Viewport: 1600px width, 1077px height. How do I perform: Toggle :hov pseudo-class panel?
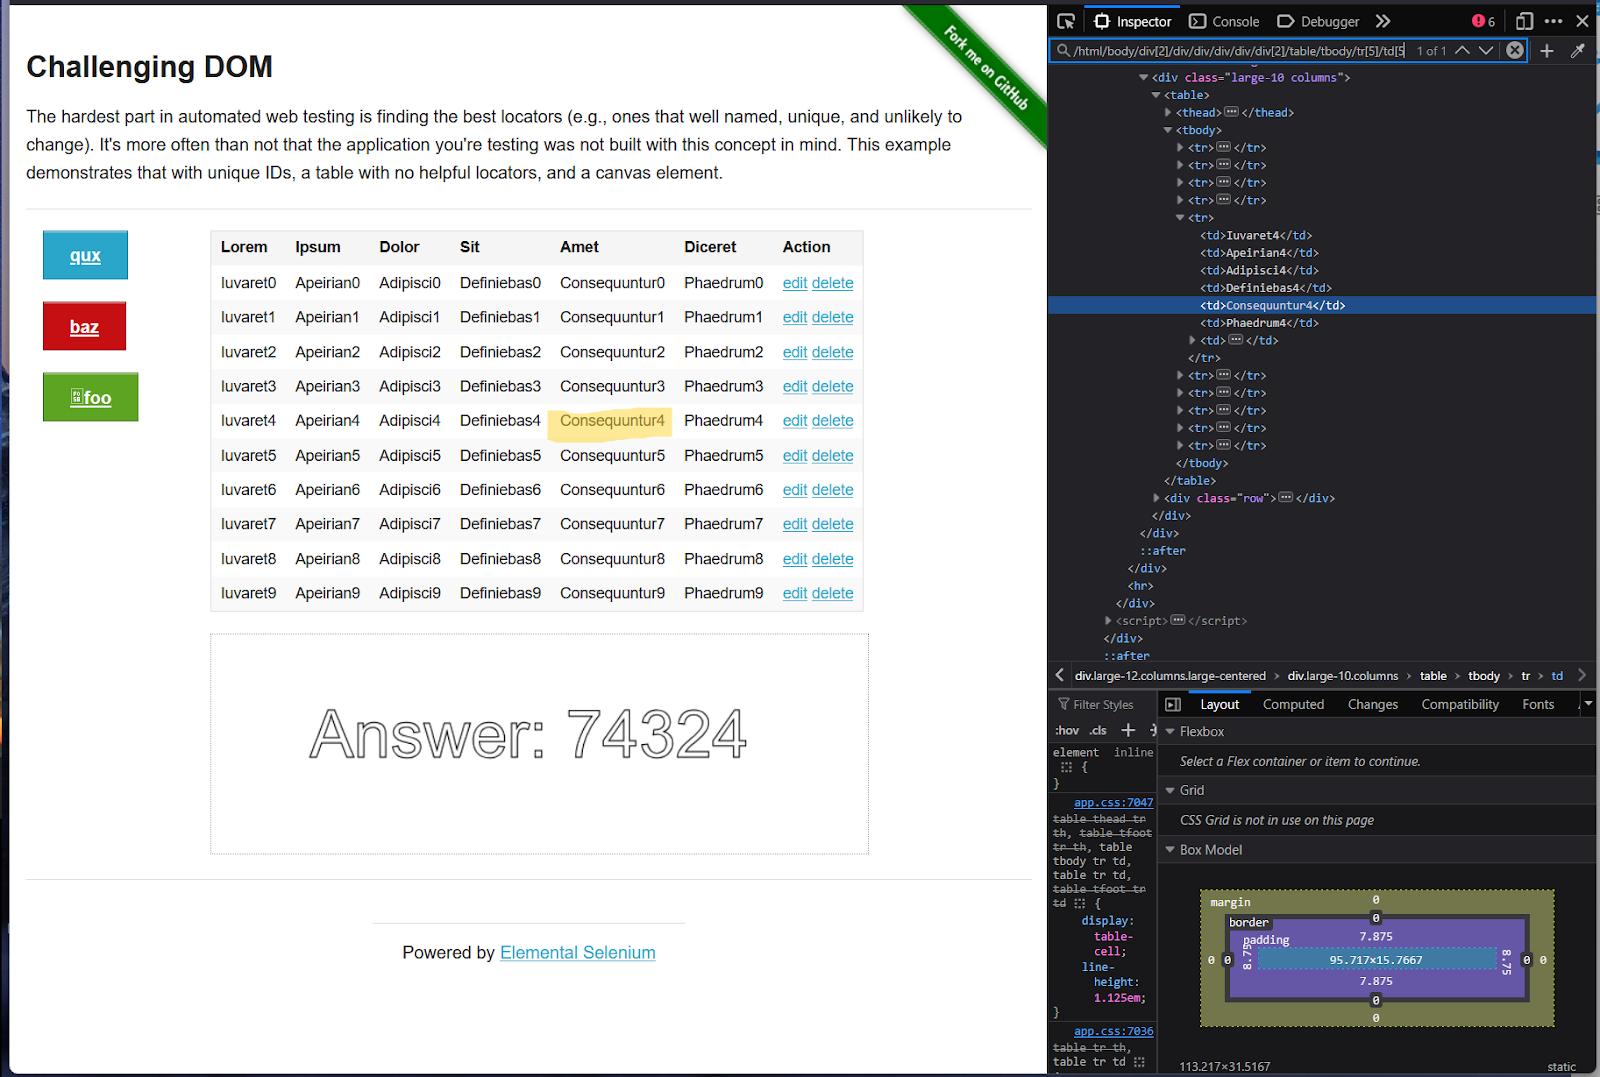click(1067, 730)
